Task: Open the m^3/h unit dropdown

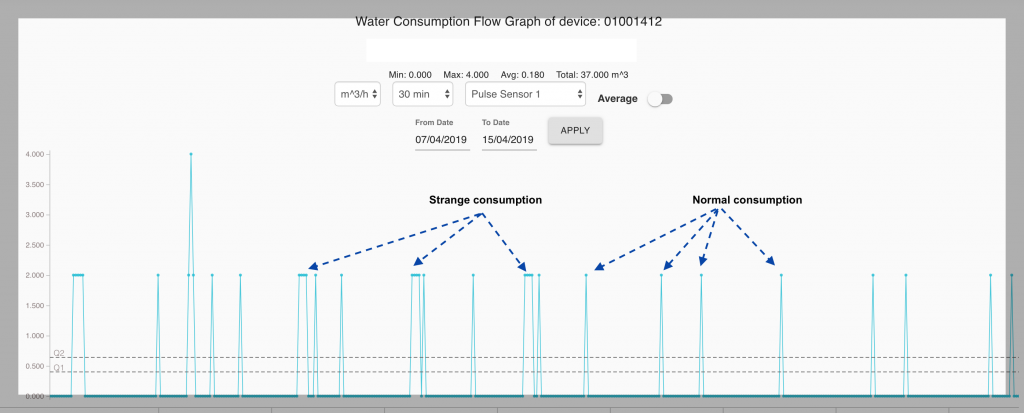Action: pyautogui.click(x=358, y=94)
